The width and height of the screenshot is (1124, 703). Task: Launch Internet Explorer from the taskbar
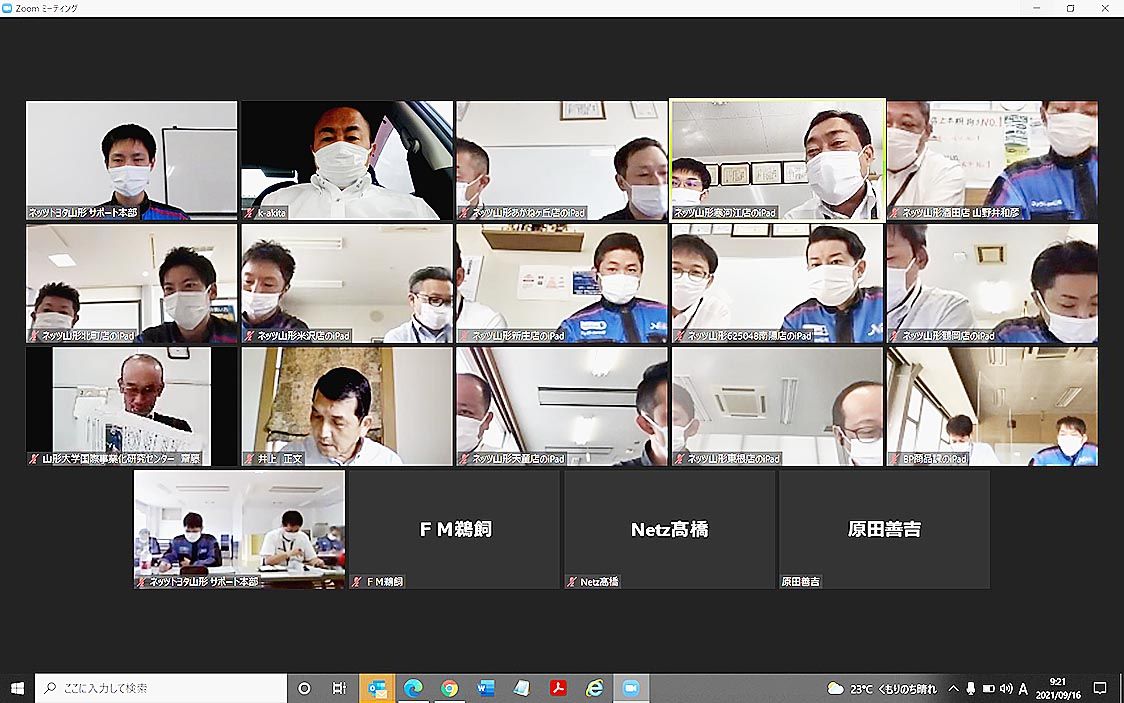coord(594,688)
